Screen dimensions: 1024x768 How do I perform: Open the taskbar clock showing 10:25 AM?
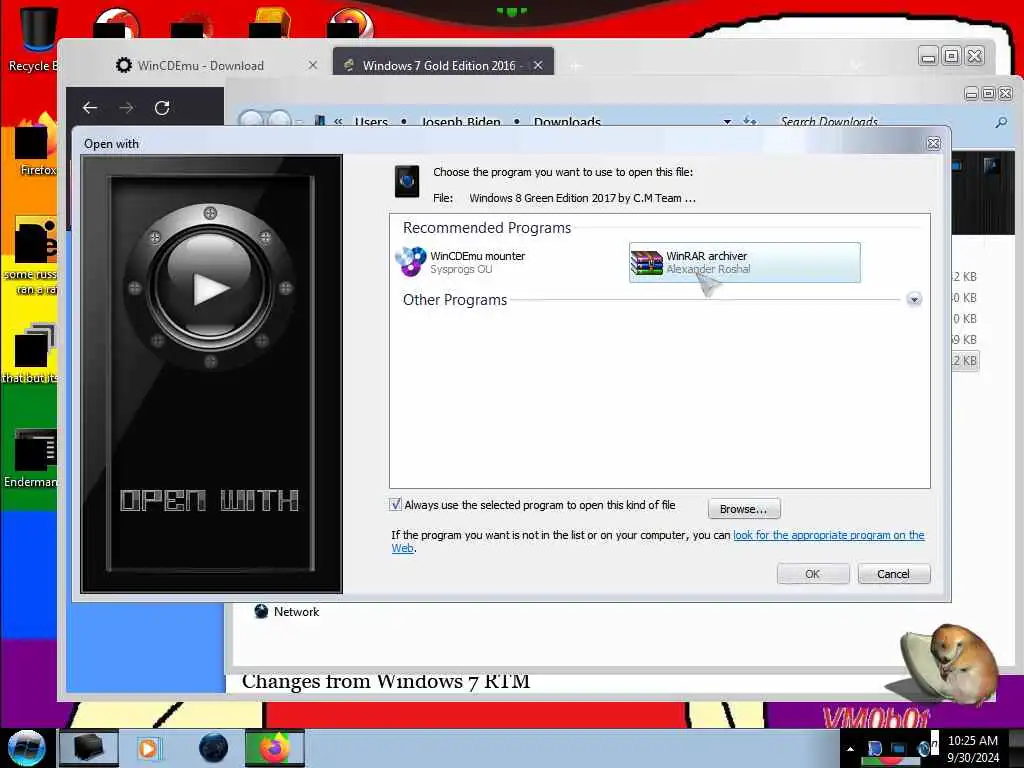[972, 748]
